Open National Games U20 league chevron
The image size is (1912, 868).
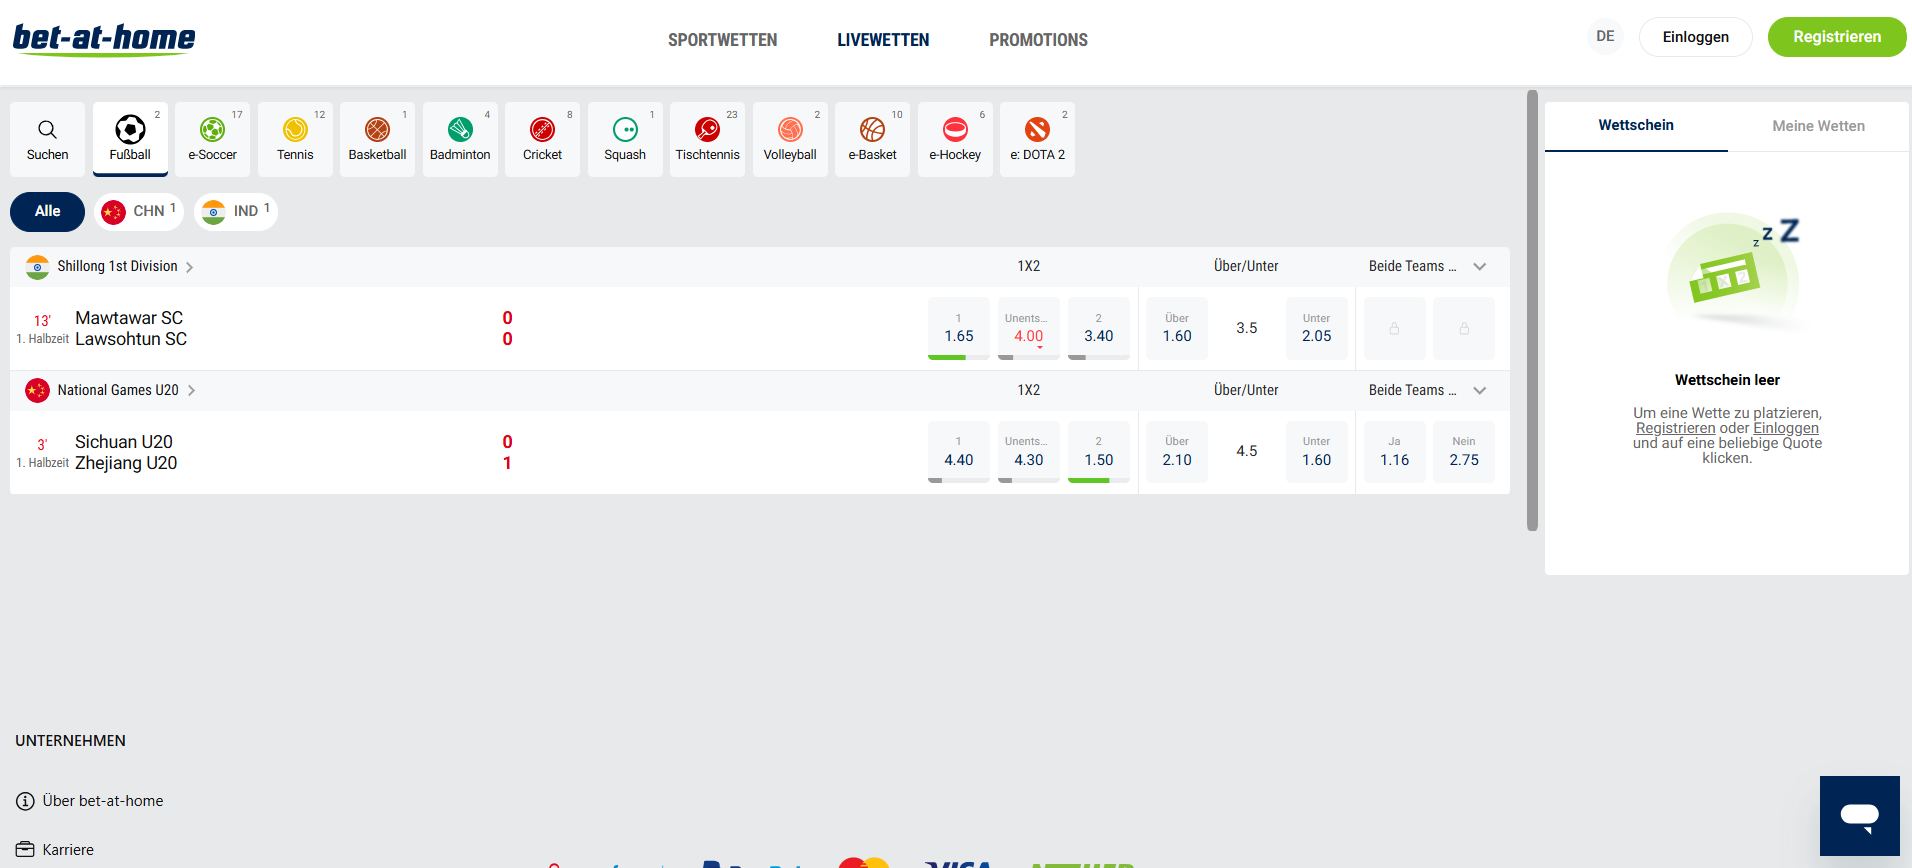[191, 391]
